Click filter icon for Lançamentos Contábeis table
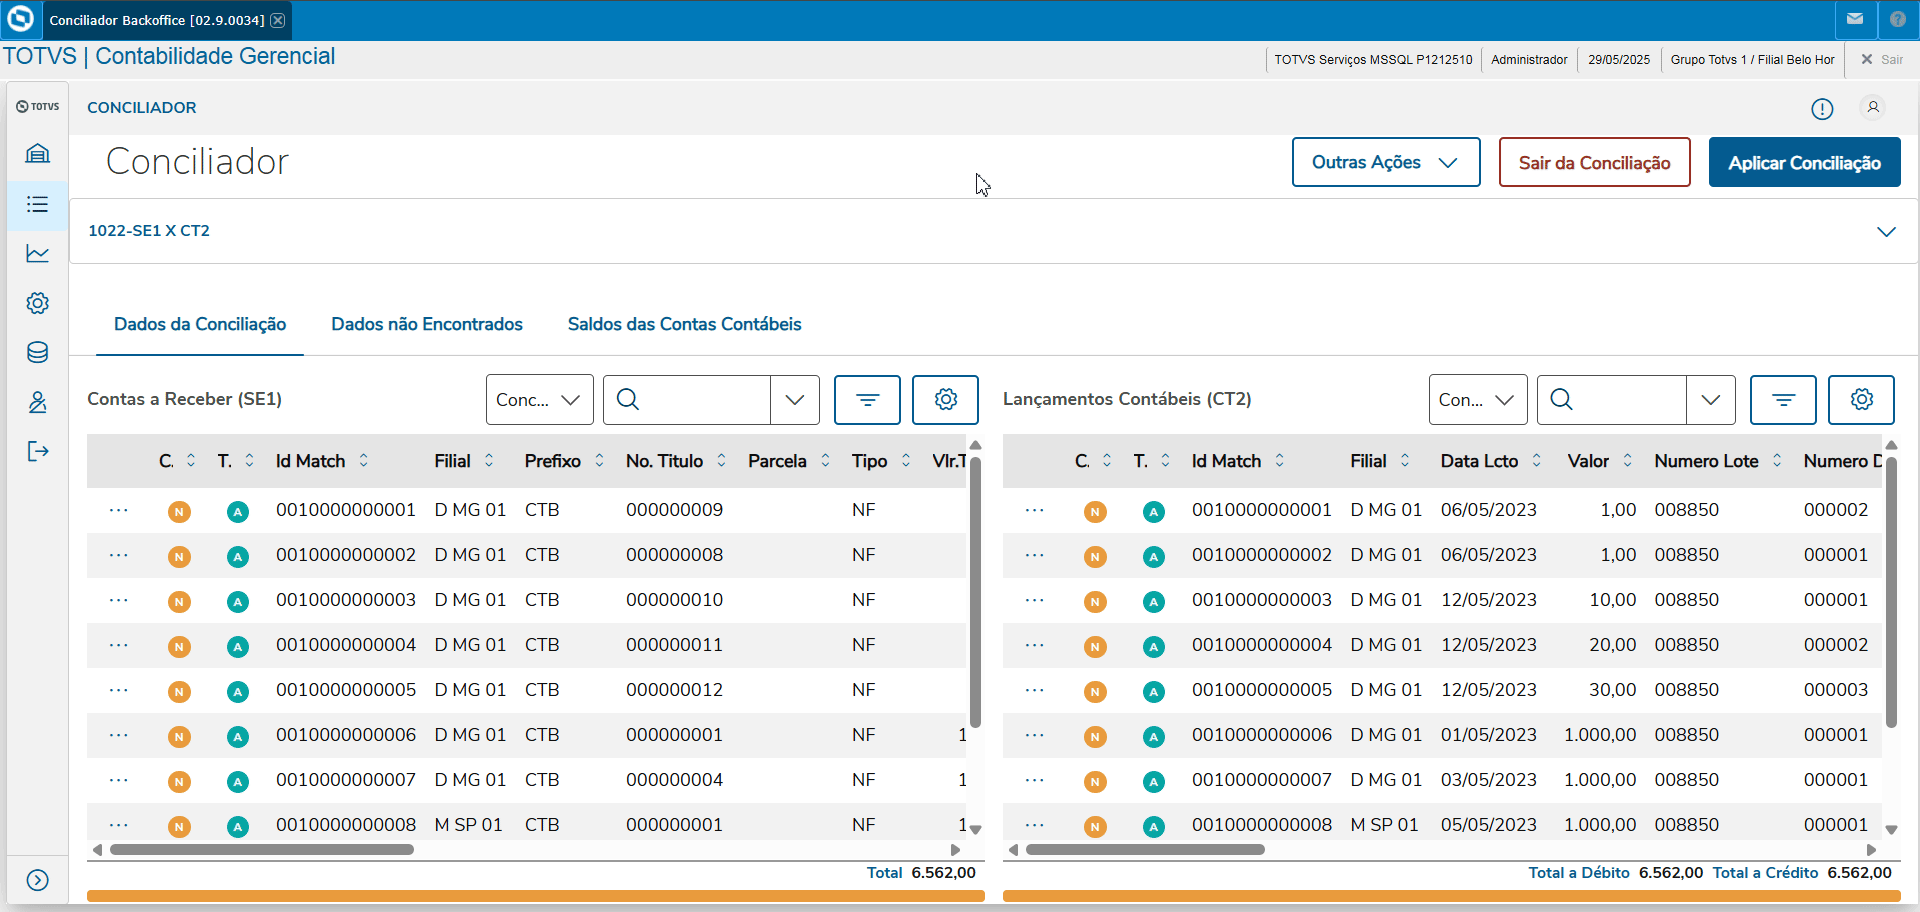Screen dimensions: 1920x912 [x=1782, y=400]
